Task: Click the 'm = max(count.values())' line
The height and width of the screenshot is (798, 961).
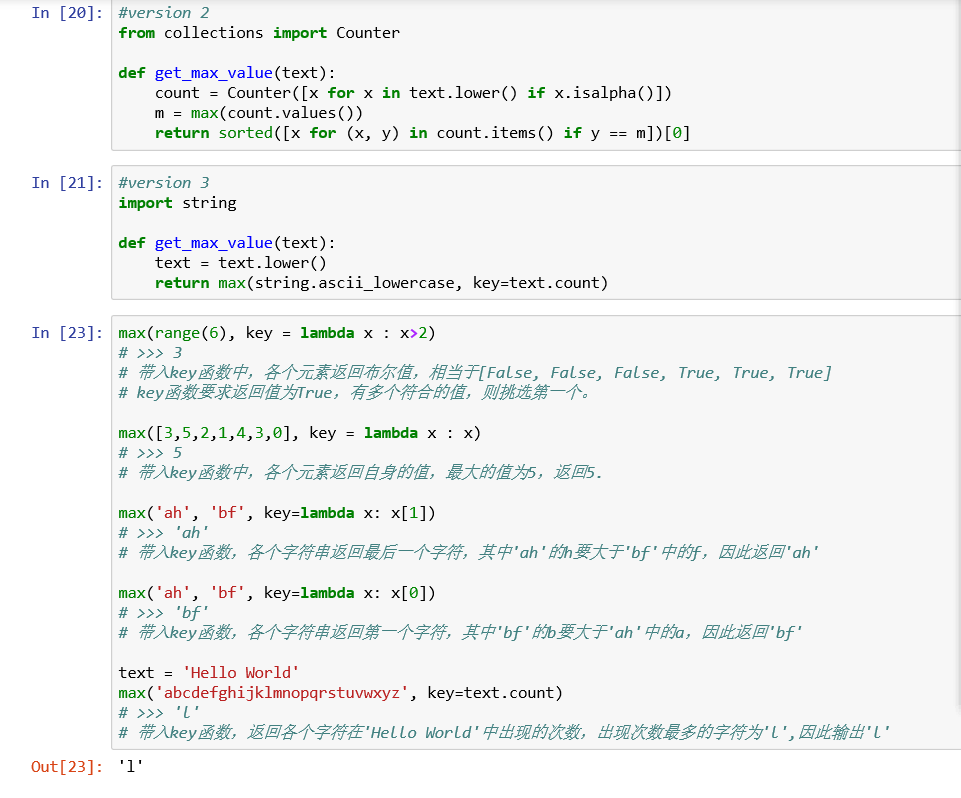Action: coord(259,113)
